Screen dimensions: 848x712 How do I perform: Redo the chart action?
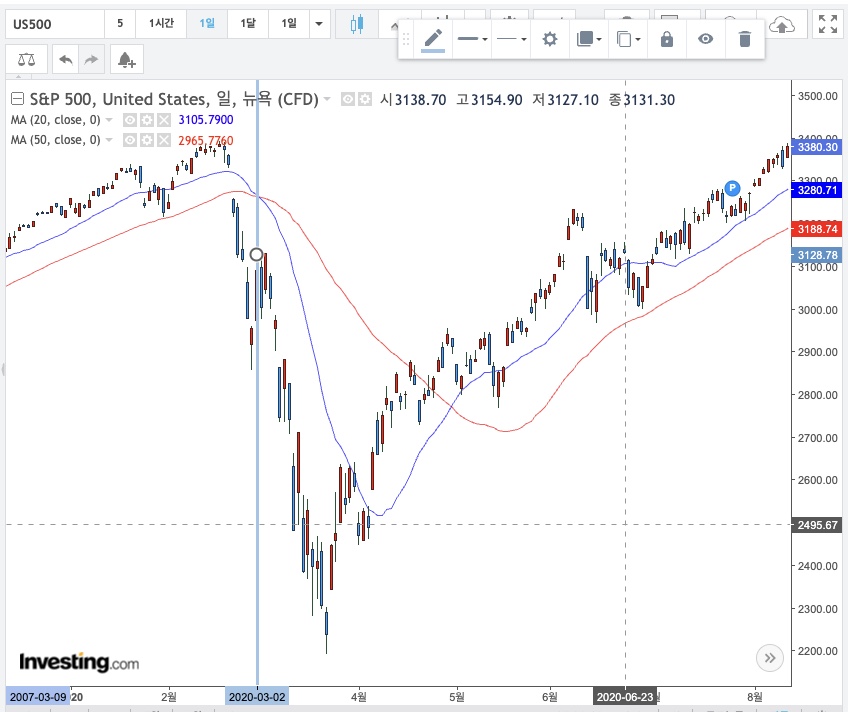coord(91,59)
